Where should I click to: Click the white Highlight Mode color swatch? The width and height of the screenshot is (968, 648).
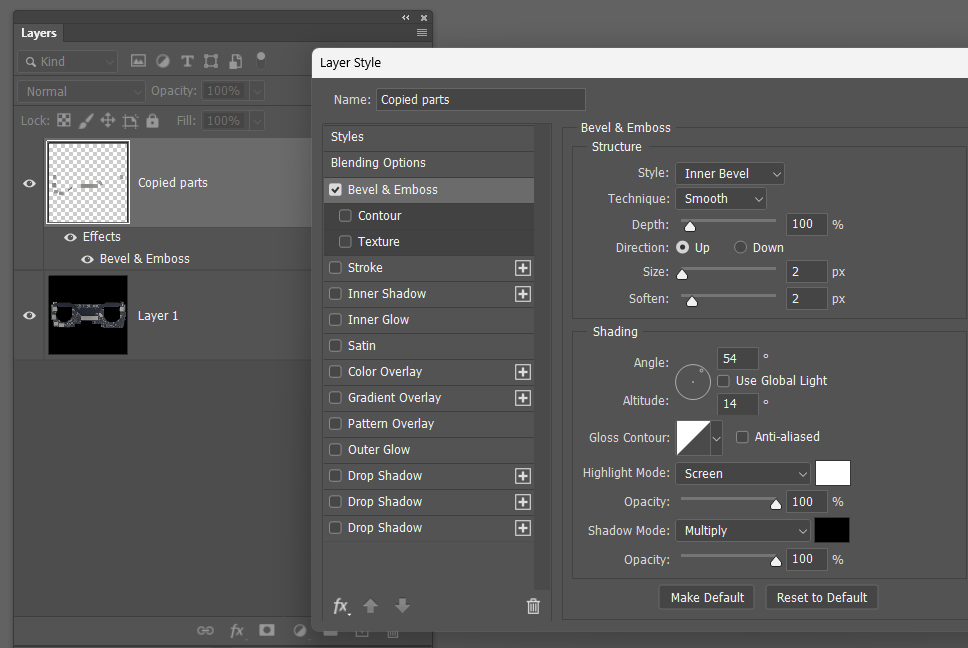(x=833, y=472)
